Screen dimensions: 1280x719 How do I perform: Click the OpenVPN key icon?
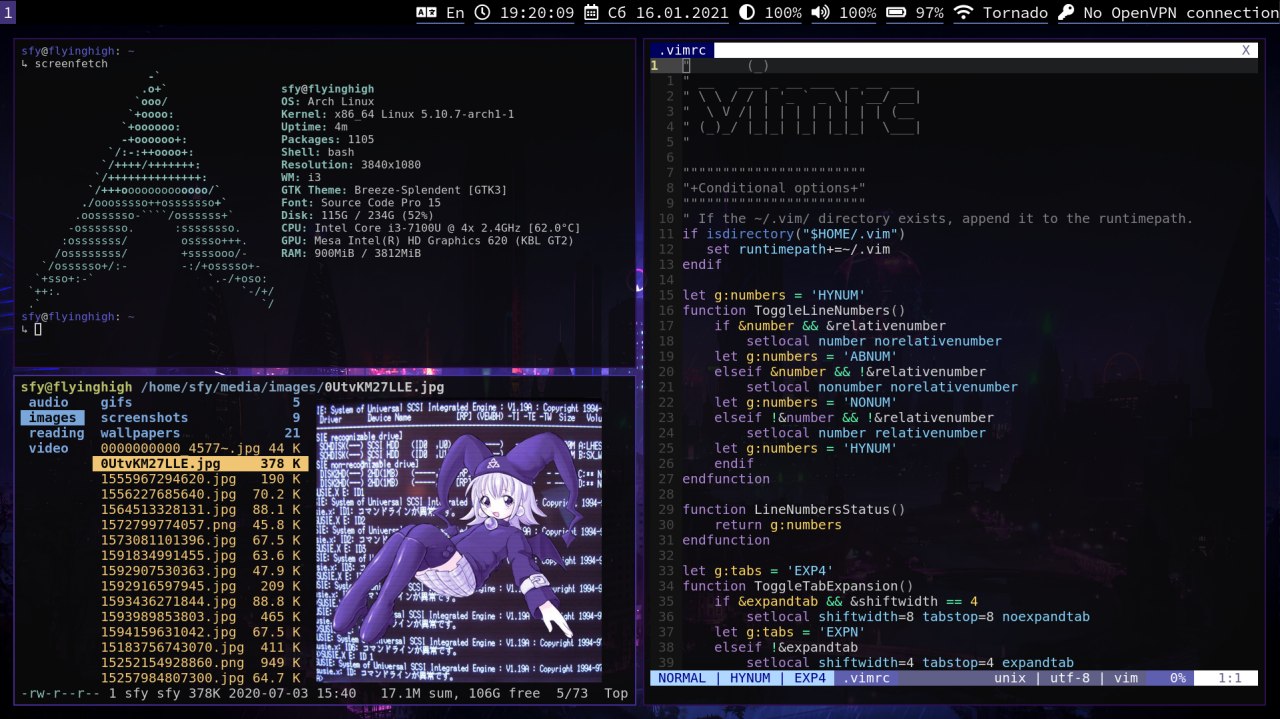point(1066,13)
